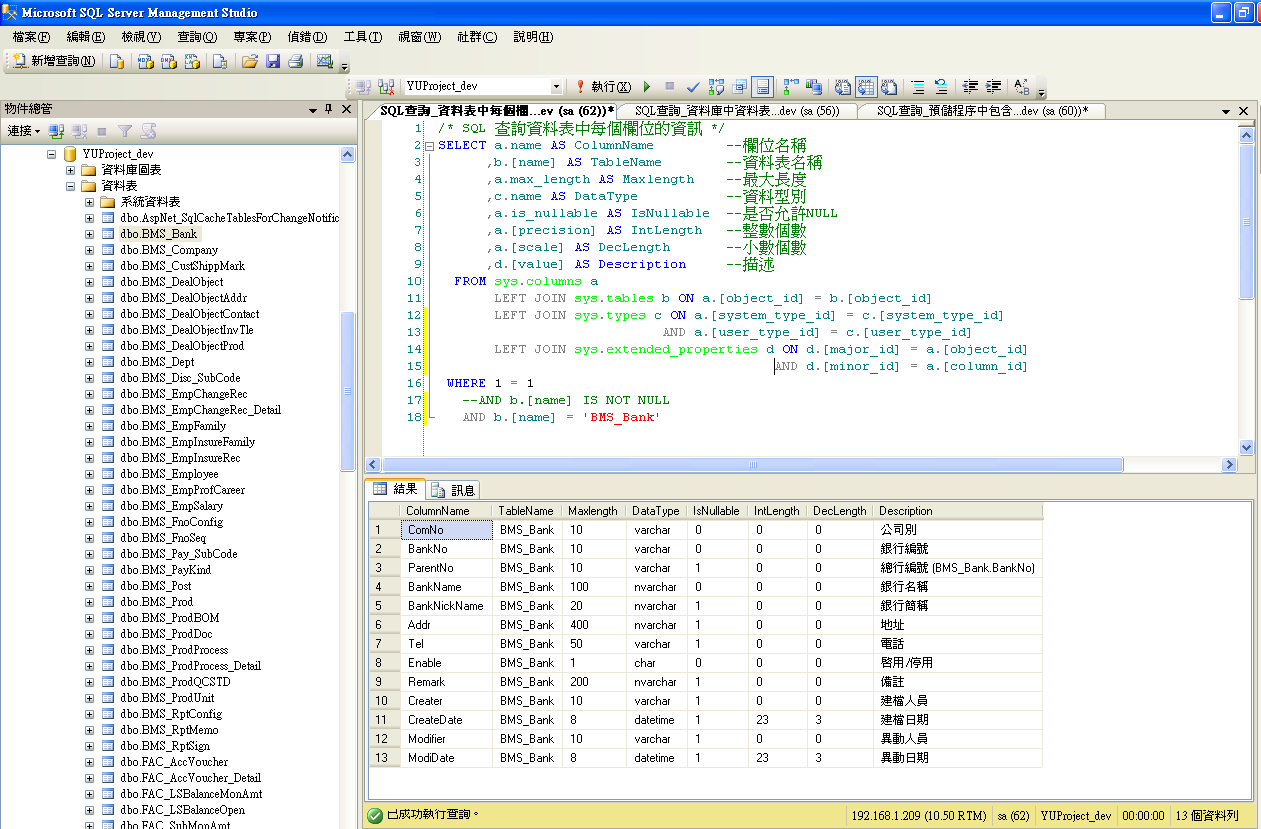Switch to SQL查詢_資料庫中資料表 (sa (56)) tab
The image size is (1261, 829).
pyautogui.click(x=737, y=111)
